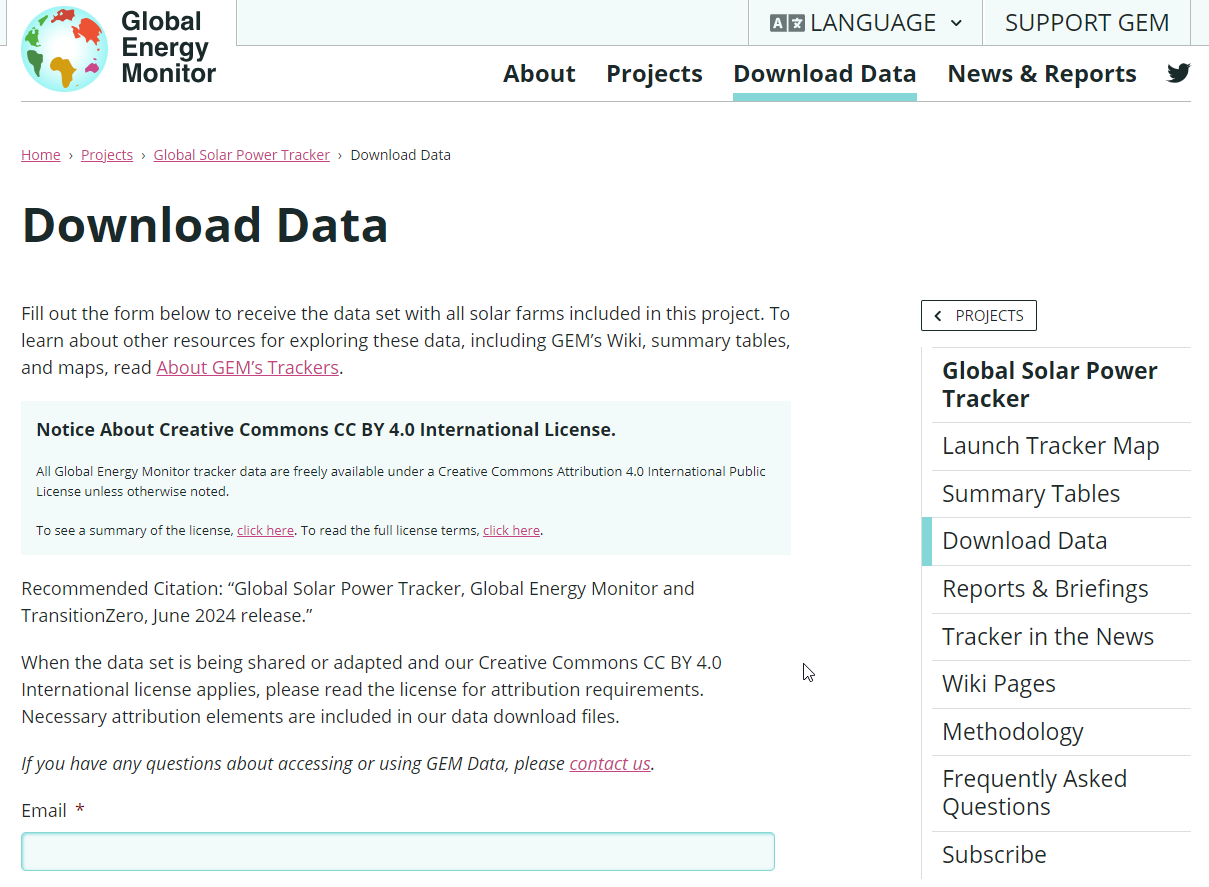Open Global Solar Power Tracker breadcrumb
The image size is (1209, 887).
tap(241, 155)
